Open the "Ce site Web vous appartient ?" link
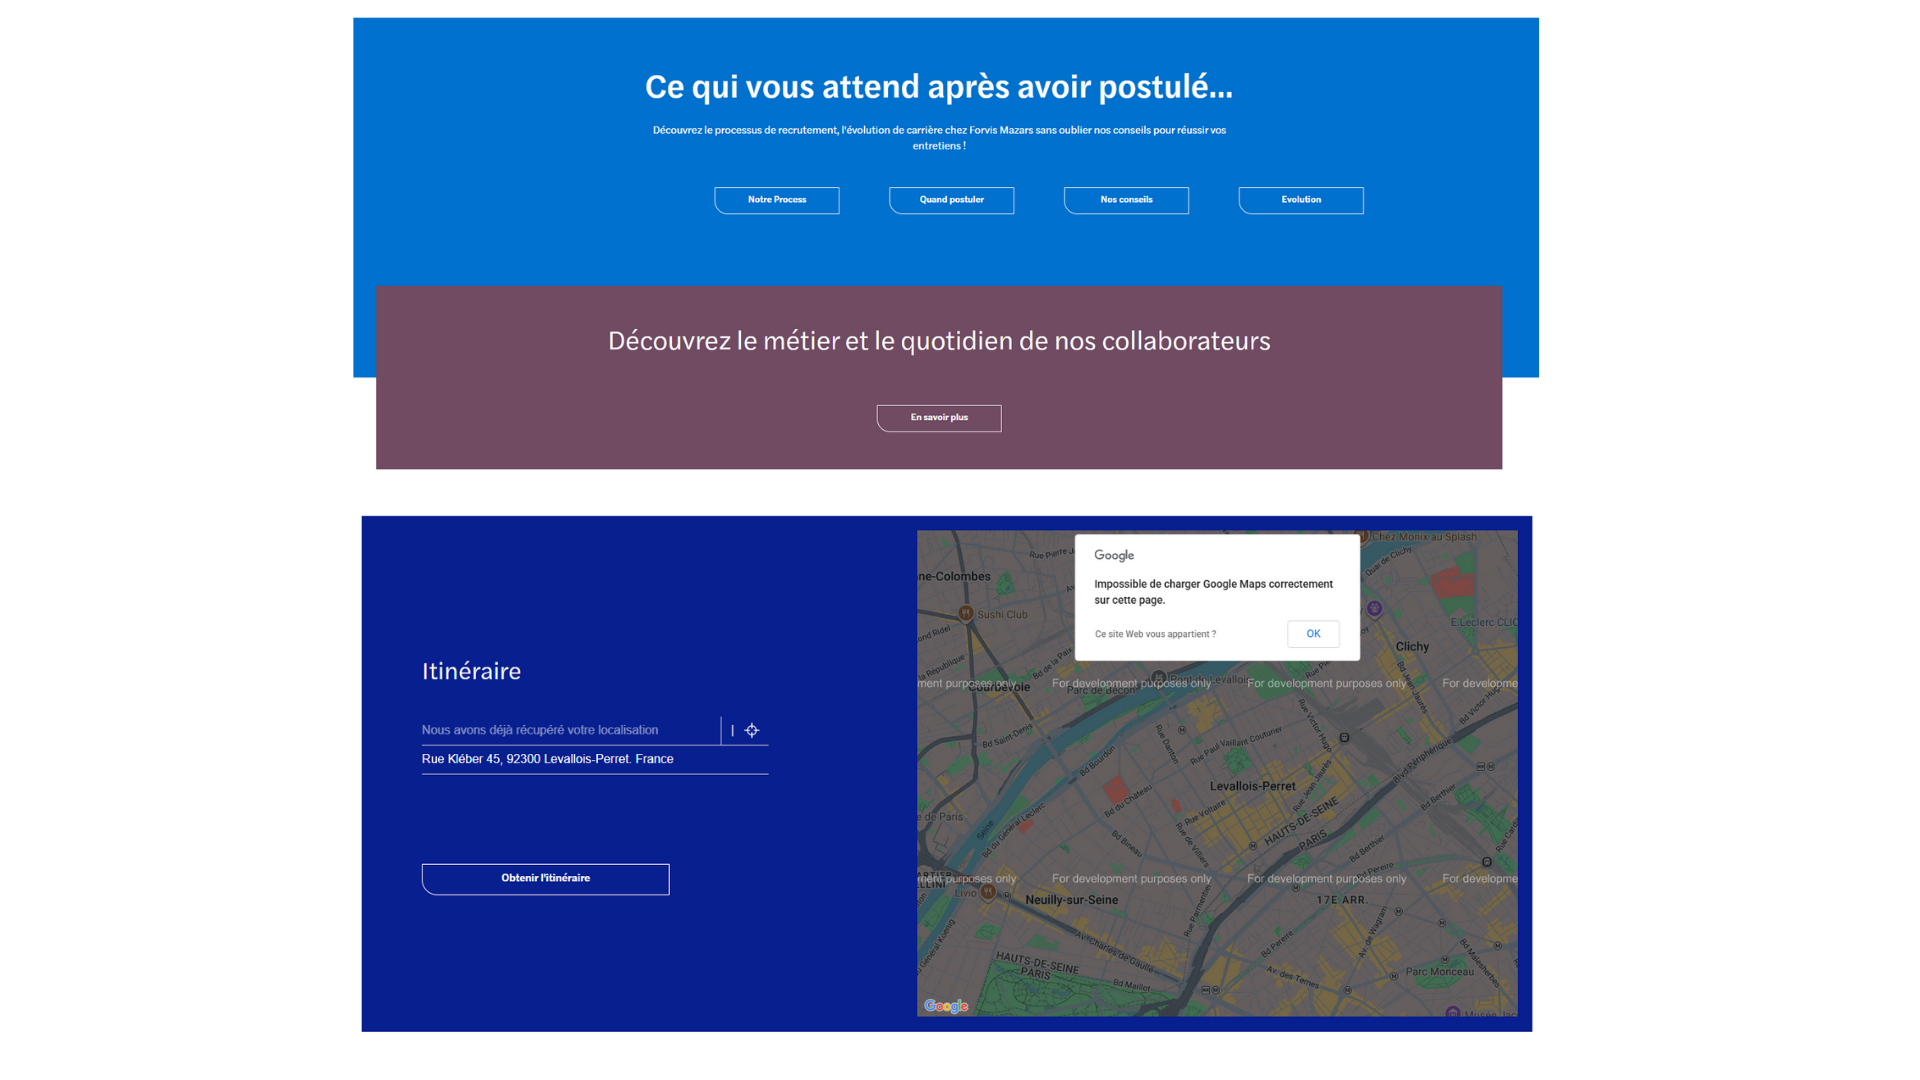1920x1080 pixels. (x=1155, y=634)
